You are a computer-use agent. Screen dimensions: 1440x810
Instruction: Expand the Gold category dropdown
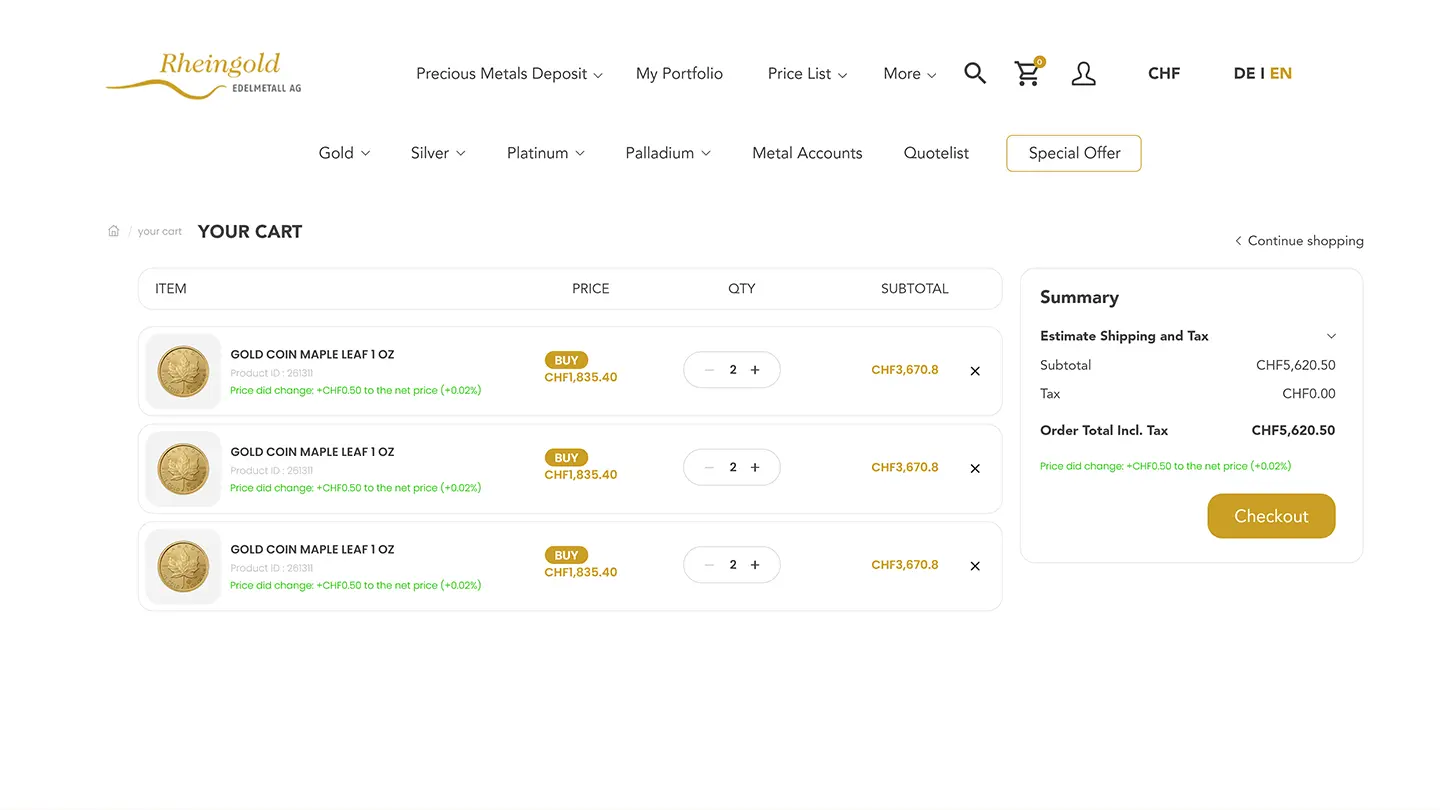click(x=344, y=153)
